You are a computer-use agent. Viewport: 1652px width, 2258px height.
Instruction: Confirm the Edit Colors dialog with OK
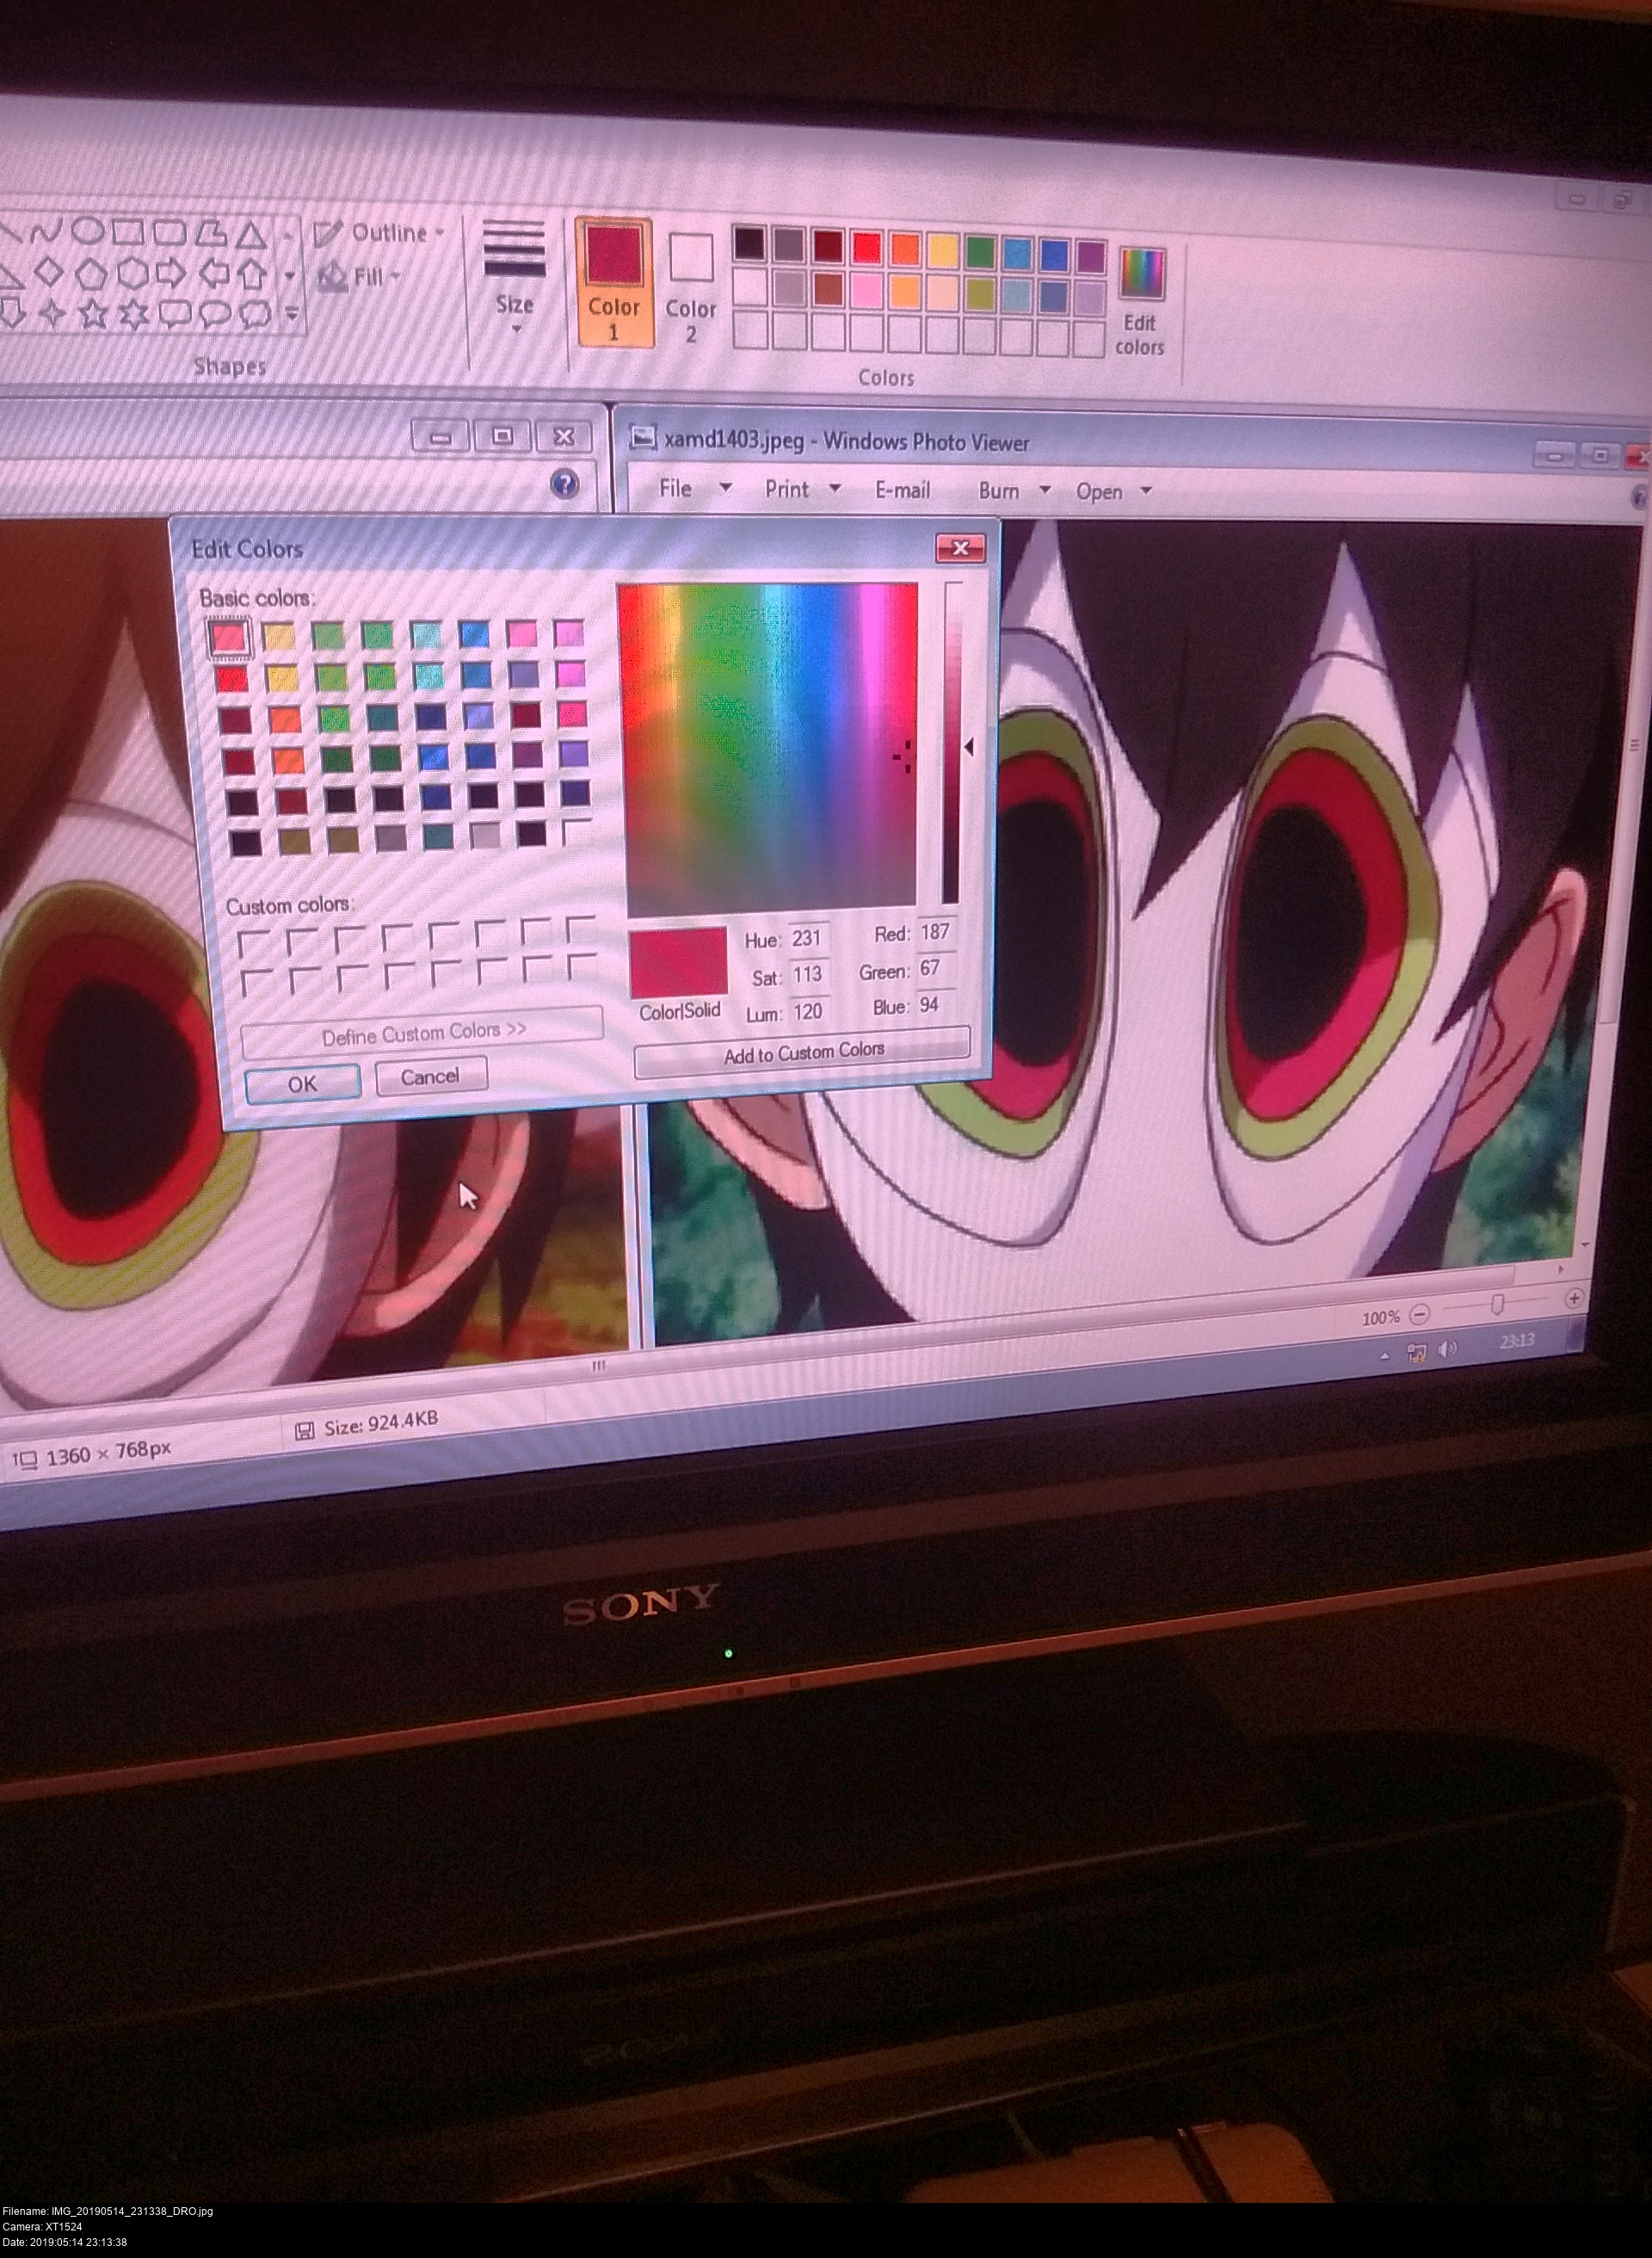pyautogui.click(x=302, y=1084)
